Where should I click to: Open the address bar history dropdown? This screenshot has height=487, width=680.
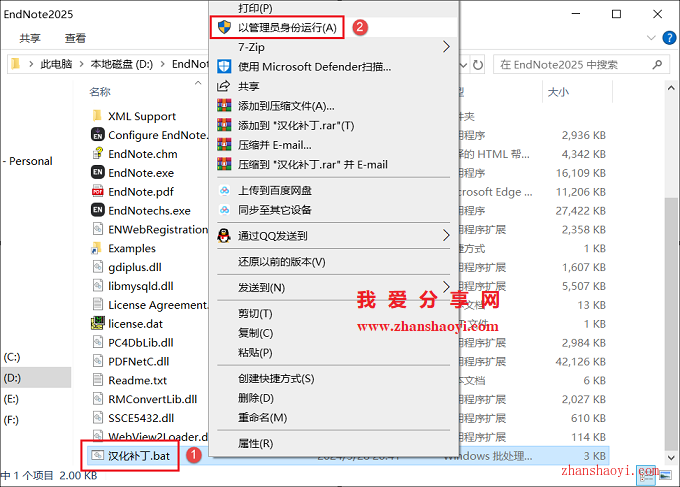pos(464,65)
